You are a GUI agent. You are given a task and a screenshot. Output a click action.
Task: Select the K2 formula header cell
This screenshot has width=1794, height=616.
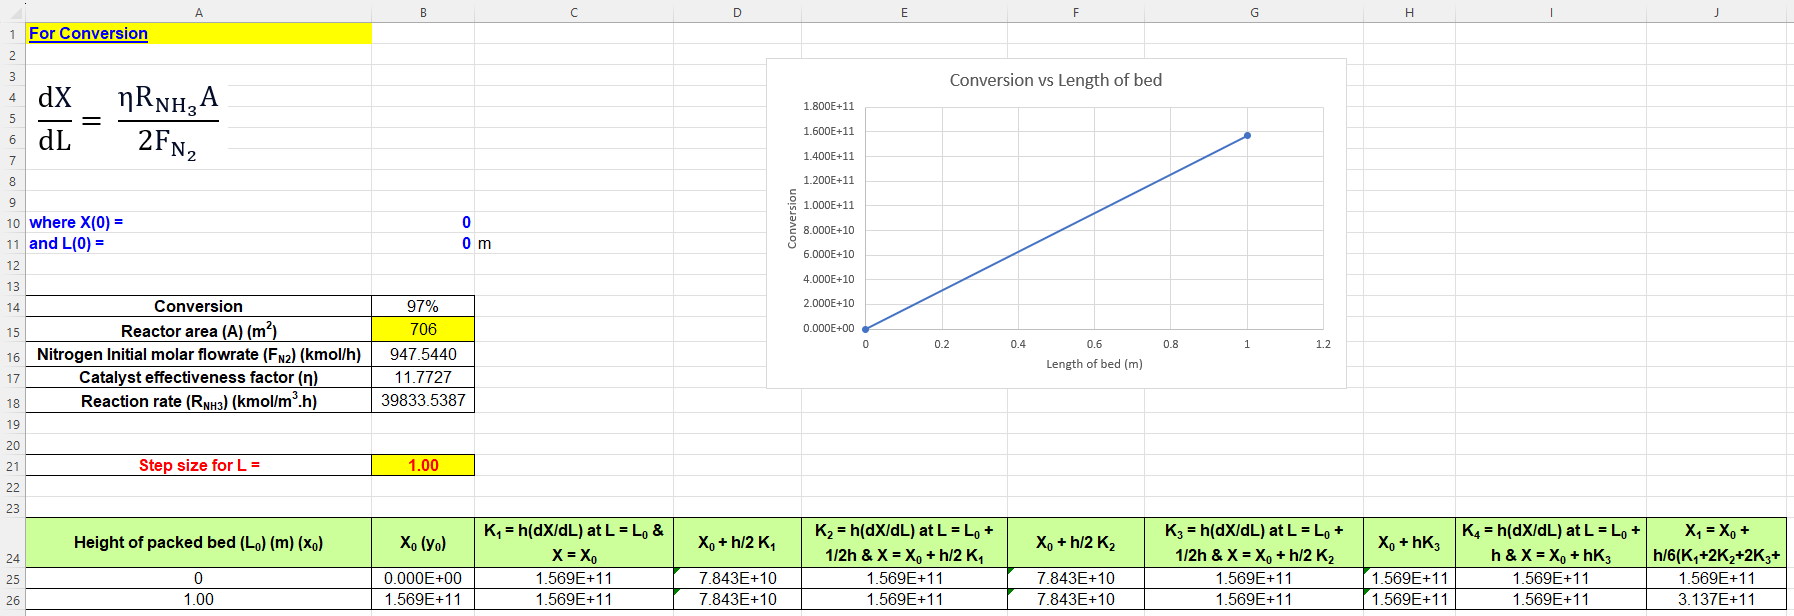point(904,542)
